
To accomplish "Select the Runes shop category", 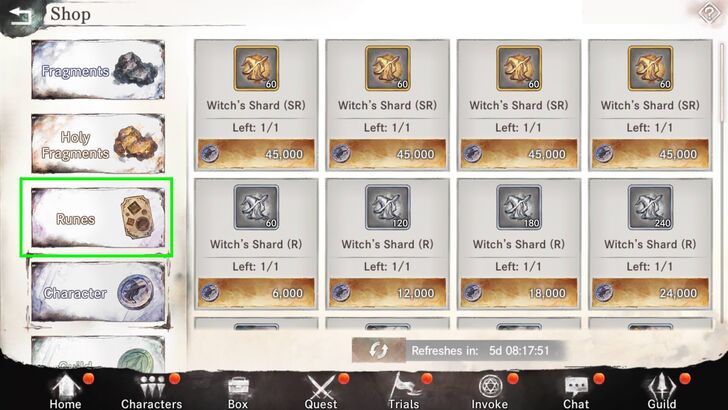I will [x=98, y=218].
